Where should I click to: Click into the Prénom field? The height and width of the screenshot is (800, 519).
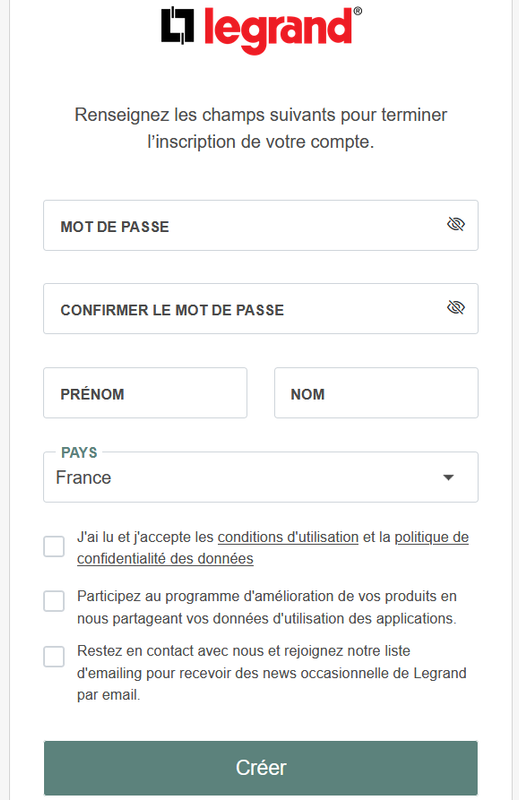(145, 393)
